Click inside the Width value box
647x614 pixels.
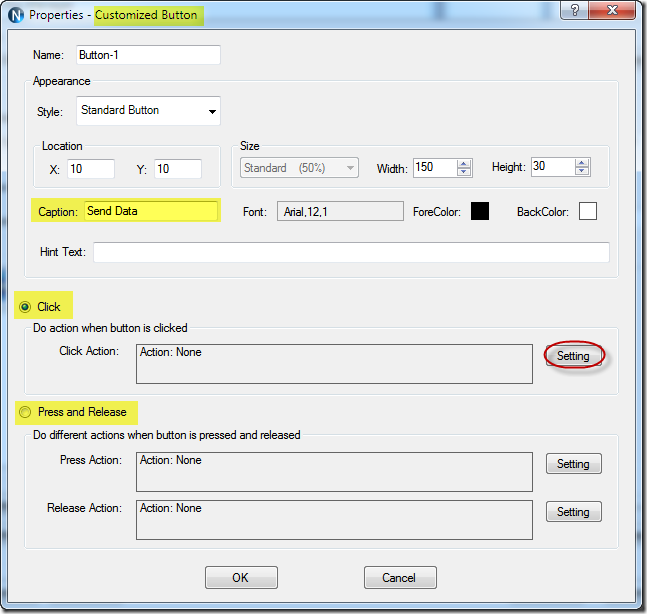[435, 167]
